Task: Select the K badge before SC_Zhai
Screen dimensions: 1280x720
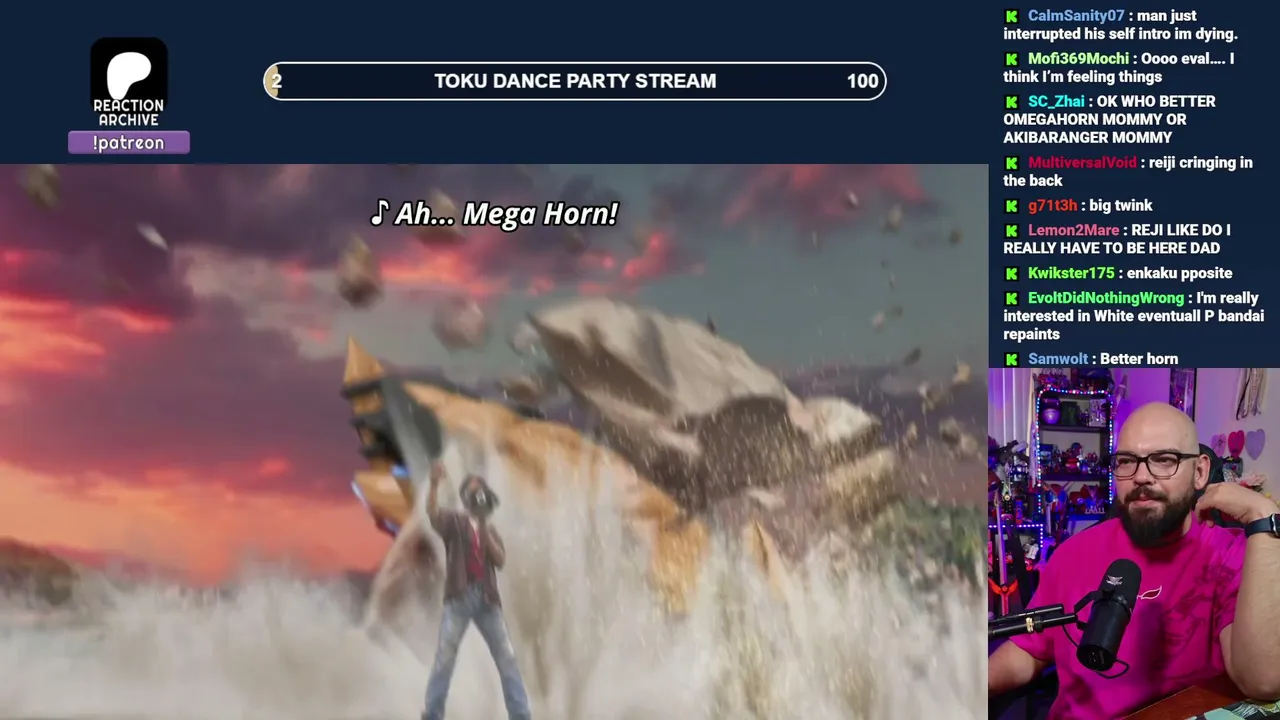Action: 1012,102
